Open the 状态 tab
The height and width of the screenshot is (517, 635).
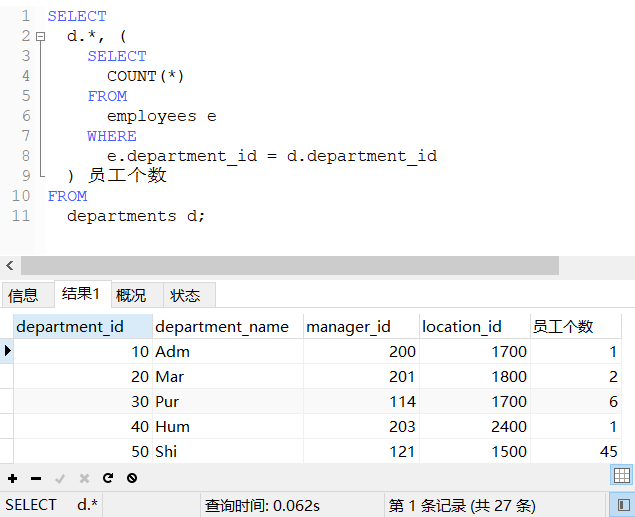(185, 295)
